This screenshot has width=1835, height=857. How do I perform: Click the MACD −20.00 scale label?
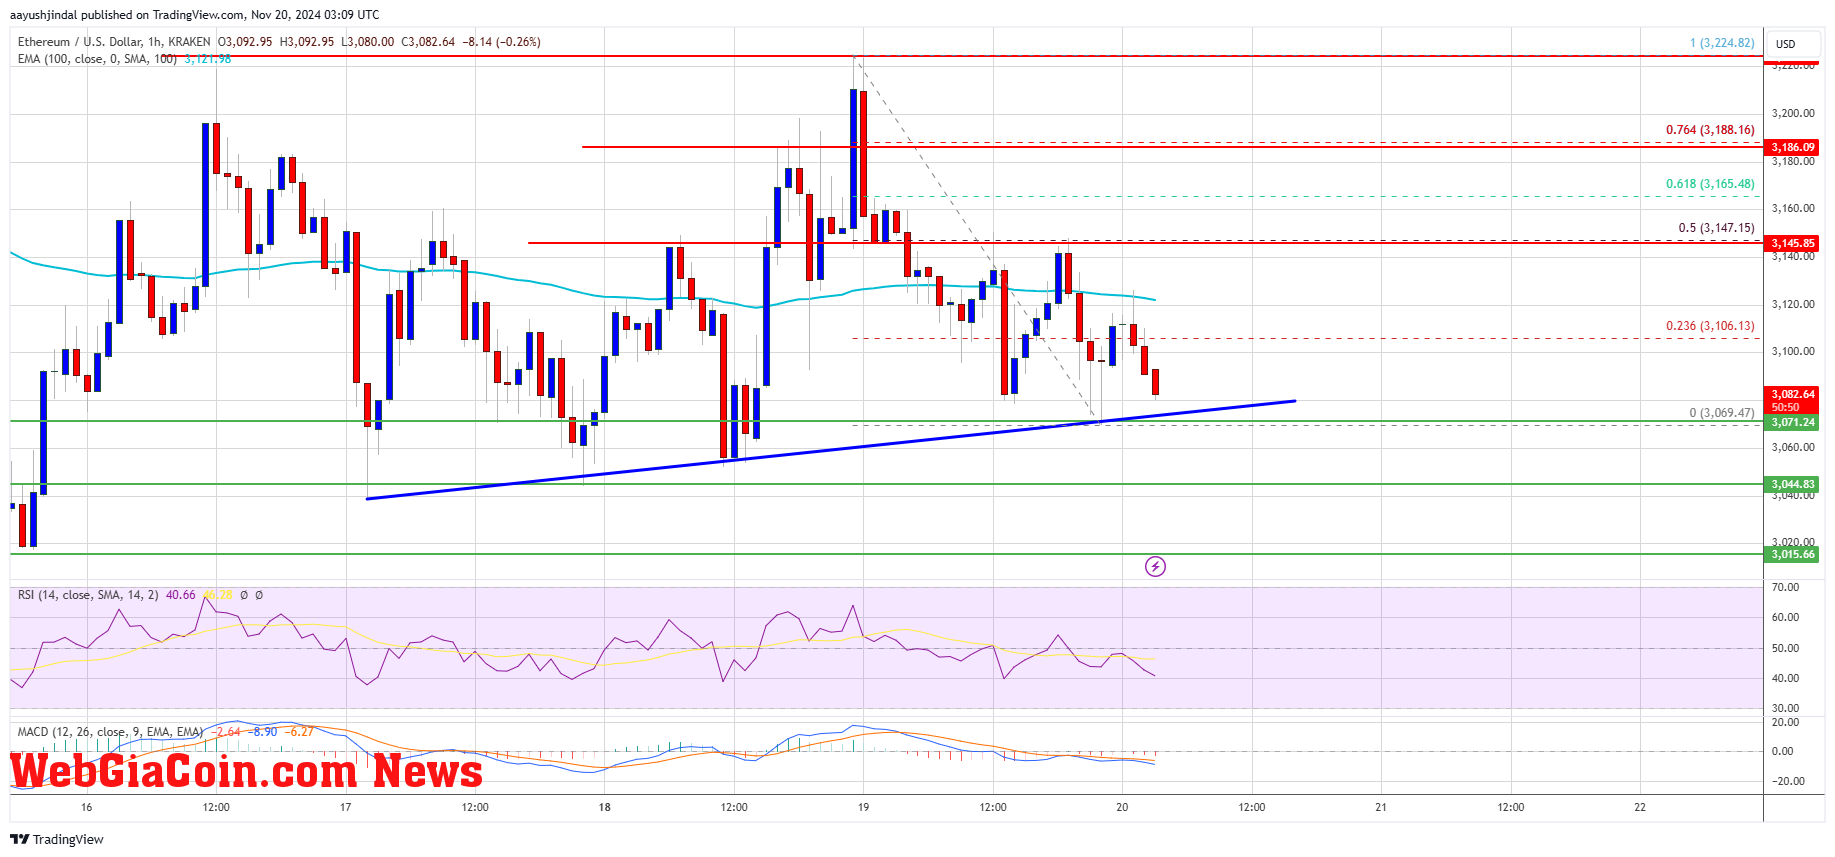pos(1788,781)
